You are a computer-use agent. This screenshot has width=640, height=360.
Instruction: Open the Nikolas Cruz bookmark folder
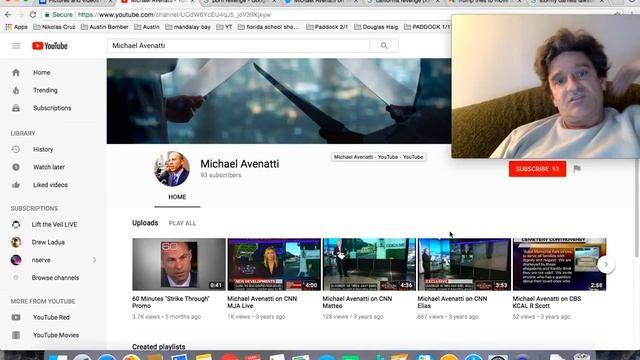click(x=54, y=27)
